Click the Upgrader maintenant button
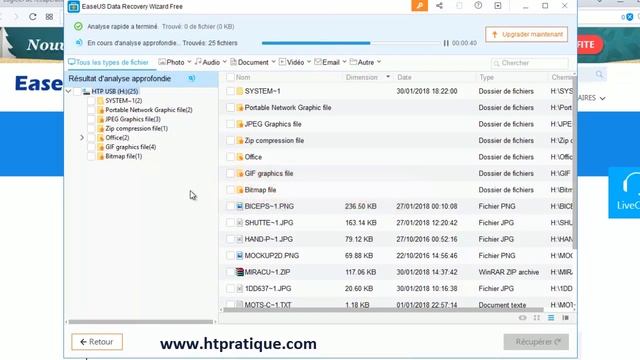640x360 pixels. coord(527,34)
